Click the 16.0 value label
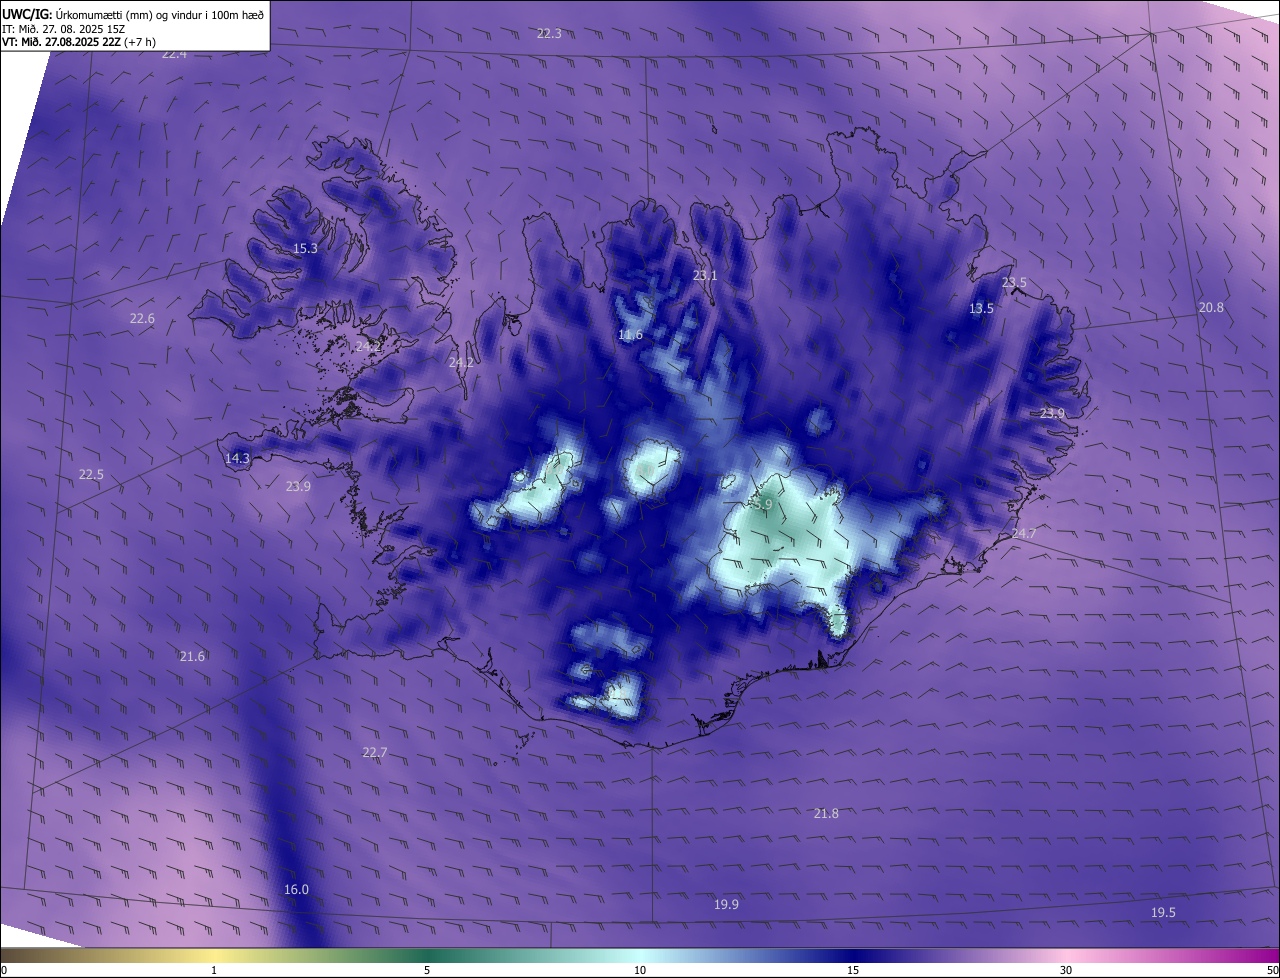This screenshot has height=978, width=1280. pos(296,889)
